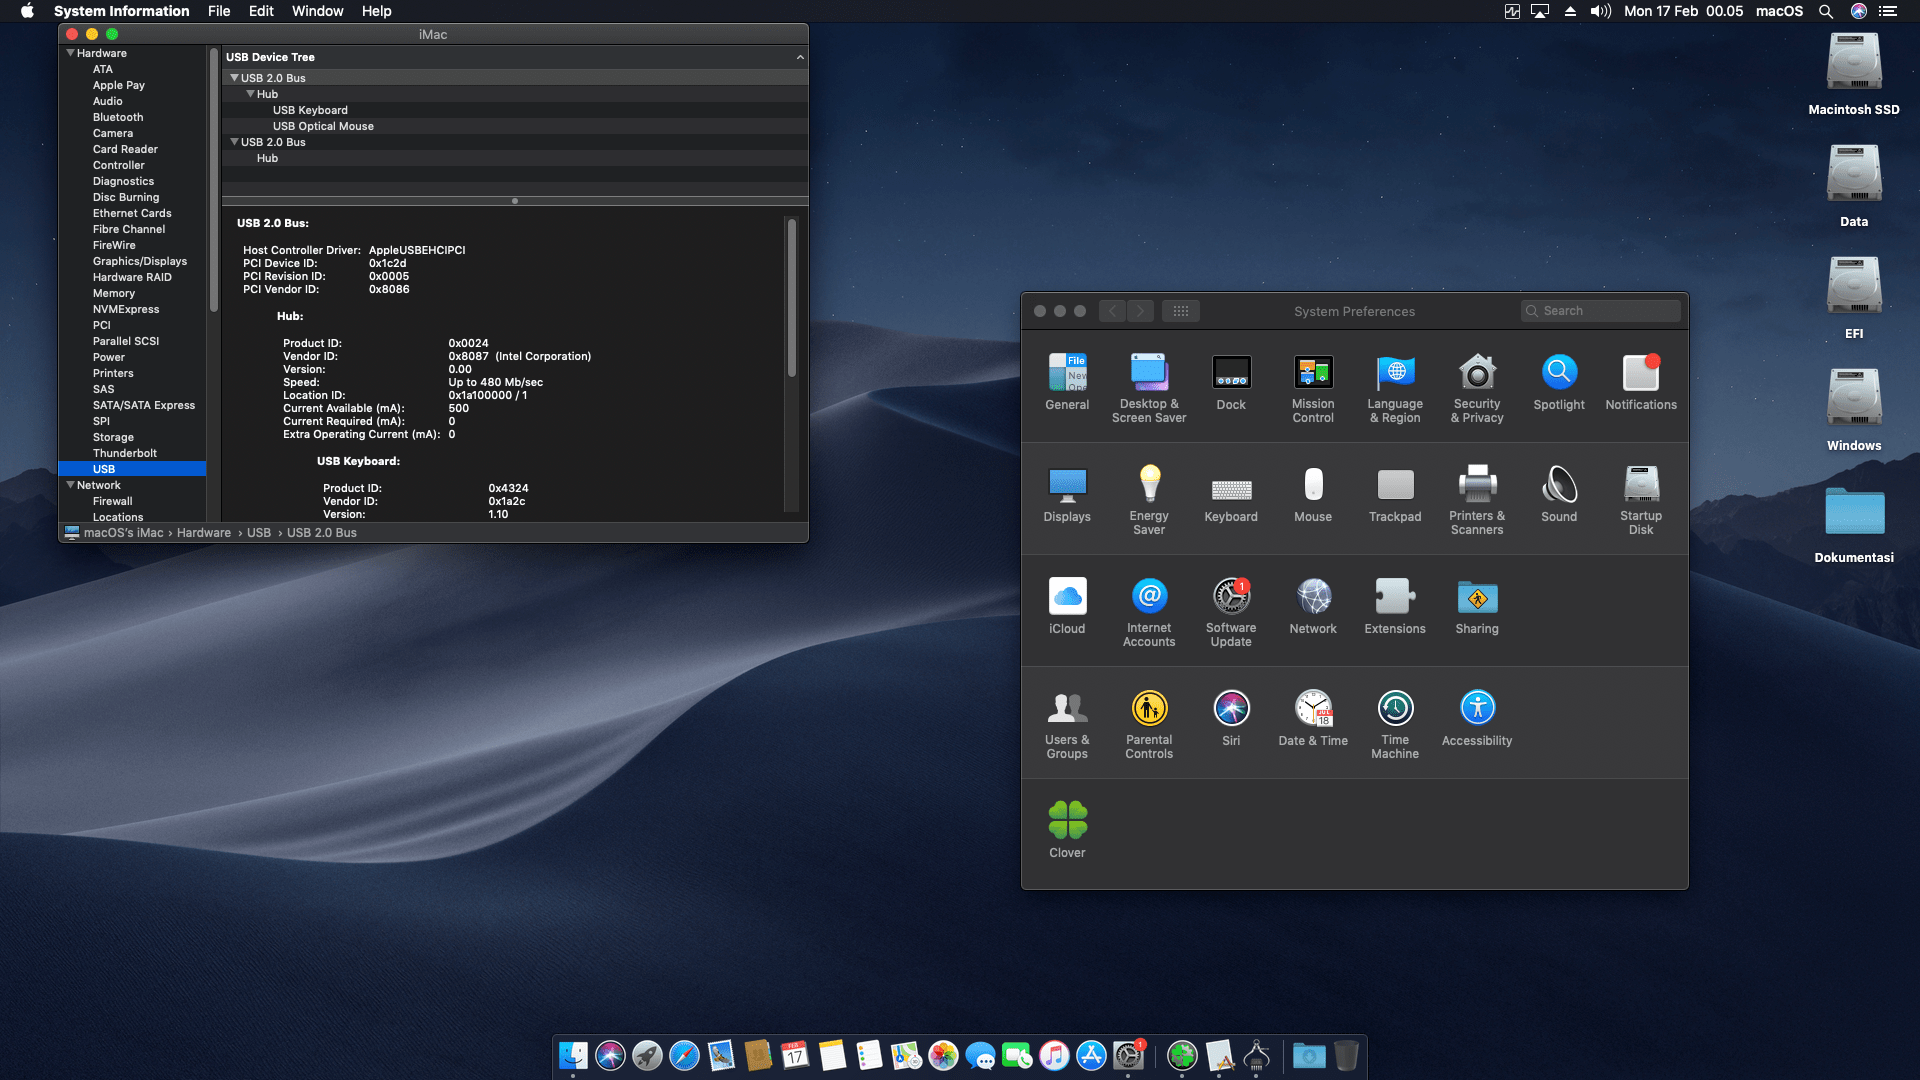Open Spotlight preferences
Viewport: 1920px width, 1080px height.
(1559, 382)
